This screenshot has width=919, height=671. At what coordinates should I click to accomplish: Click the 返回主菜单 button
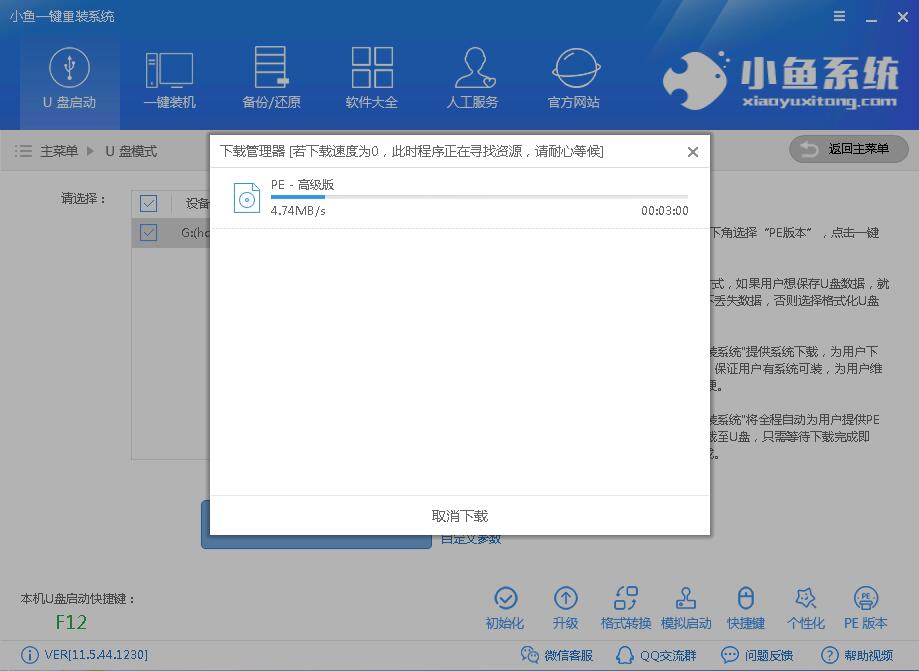(848, 148)
